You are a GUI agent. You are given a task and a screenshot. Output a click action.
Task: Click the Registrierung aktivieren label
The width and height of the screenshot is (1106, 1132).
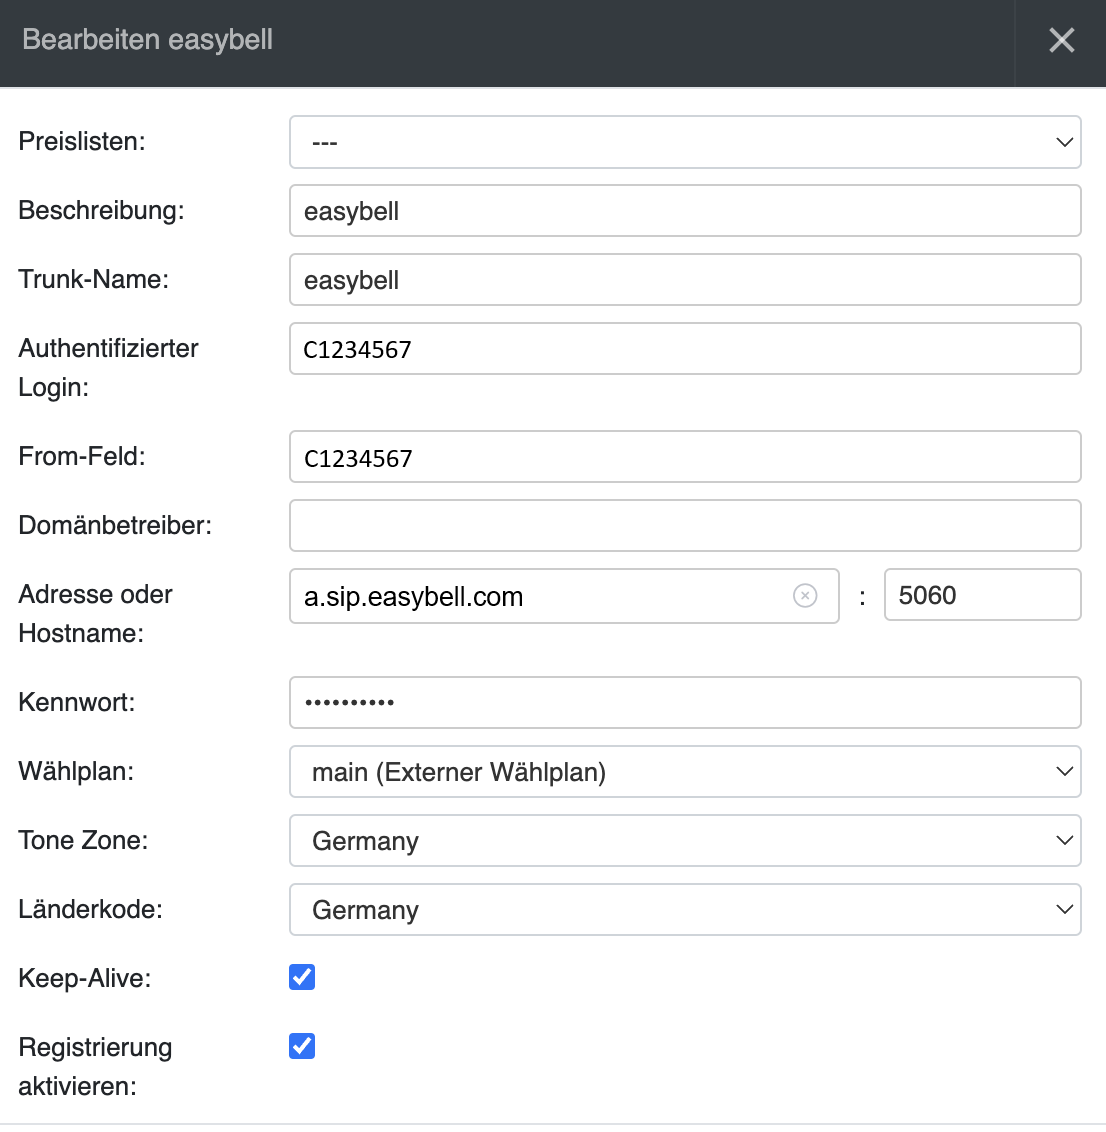[x=95, y=1066]
